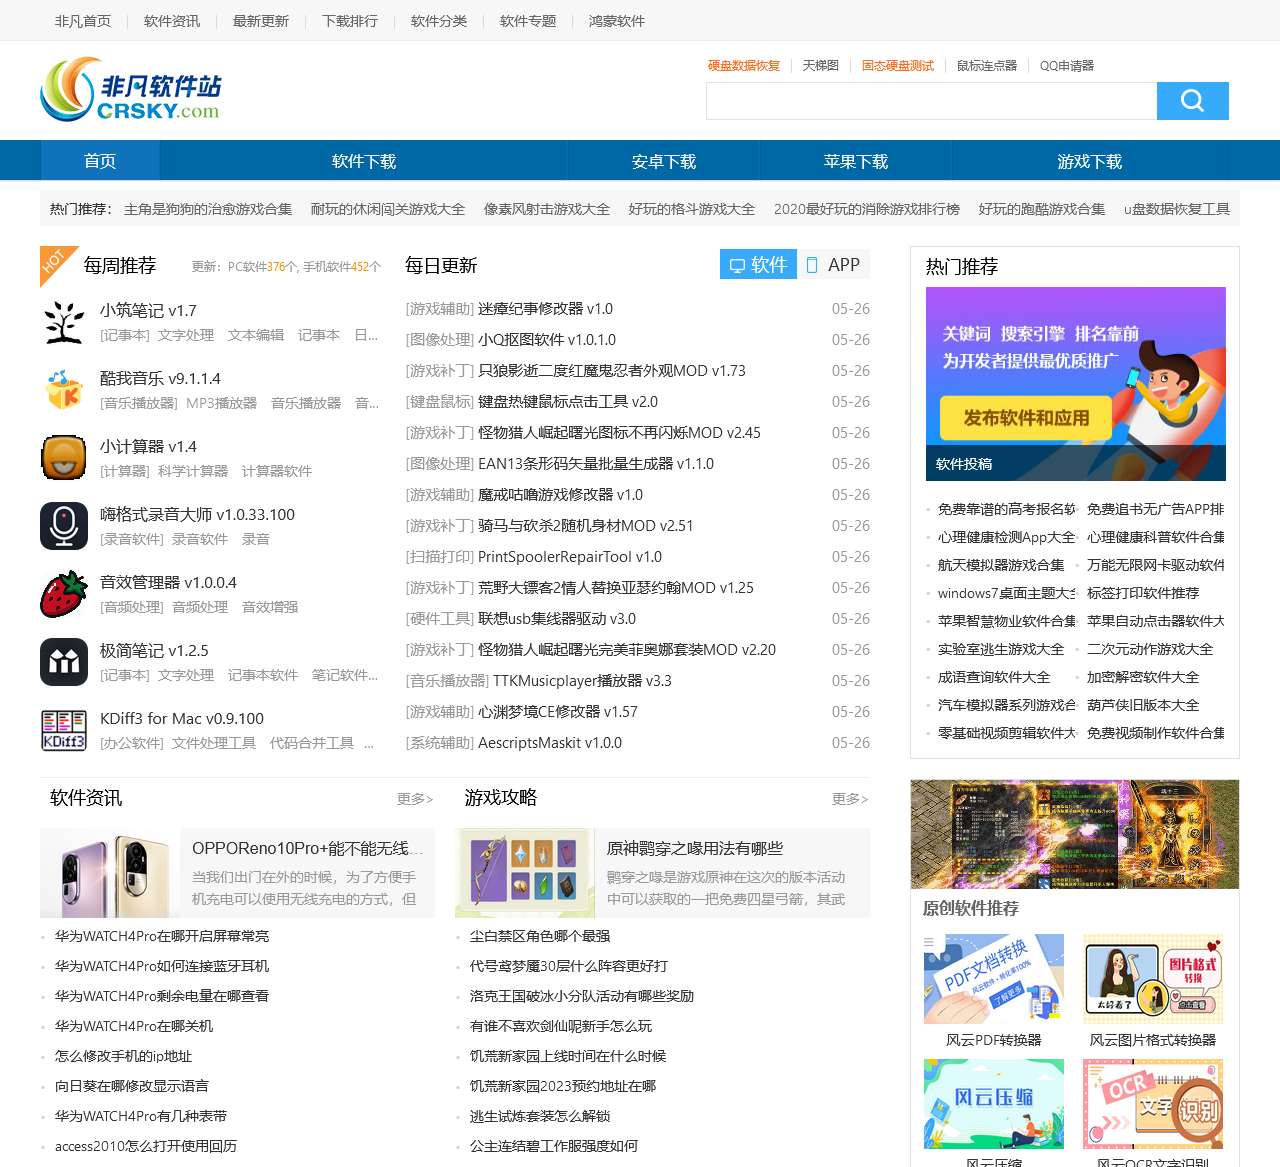Viewport: 1280px width, 1167px height.
Task: Switch daily updates to 软件 tab
Action: (x=758, y=265)
